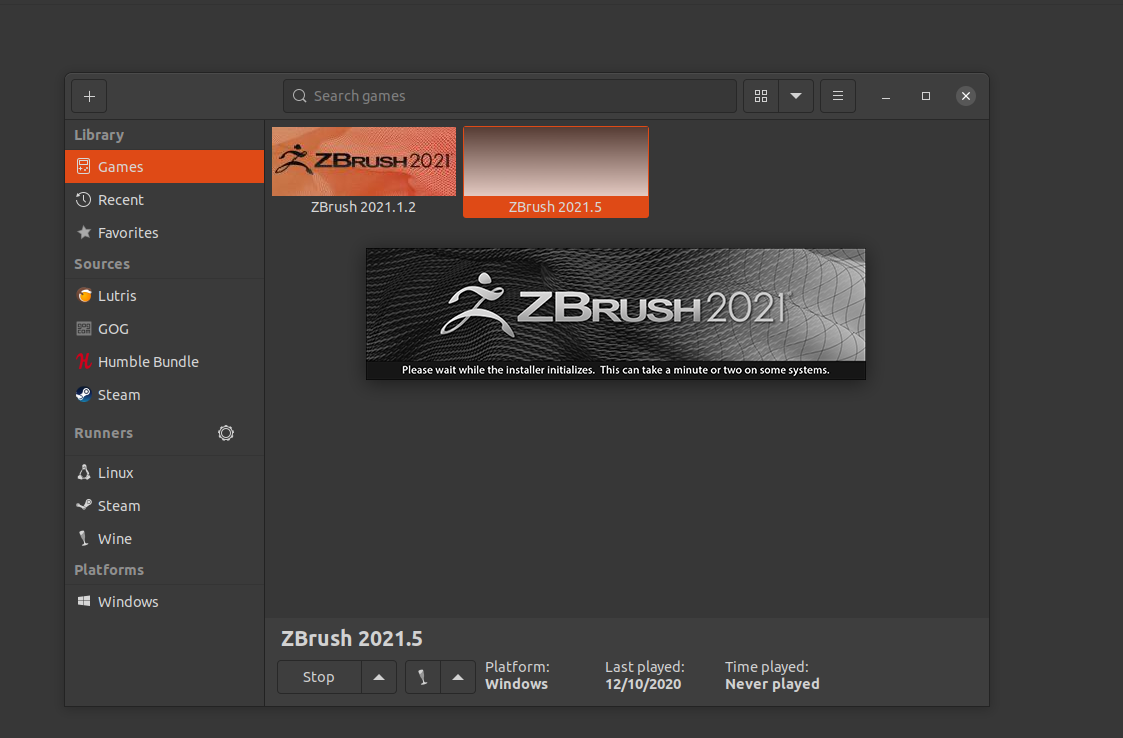Open the Runners settings gear
The height and width of the screenshot is (738, 1123).
coord(226,433)
